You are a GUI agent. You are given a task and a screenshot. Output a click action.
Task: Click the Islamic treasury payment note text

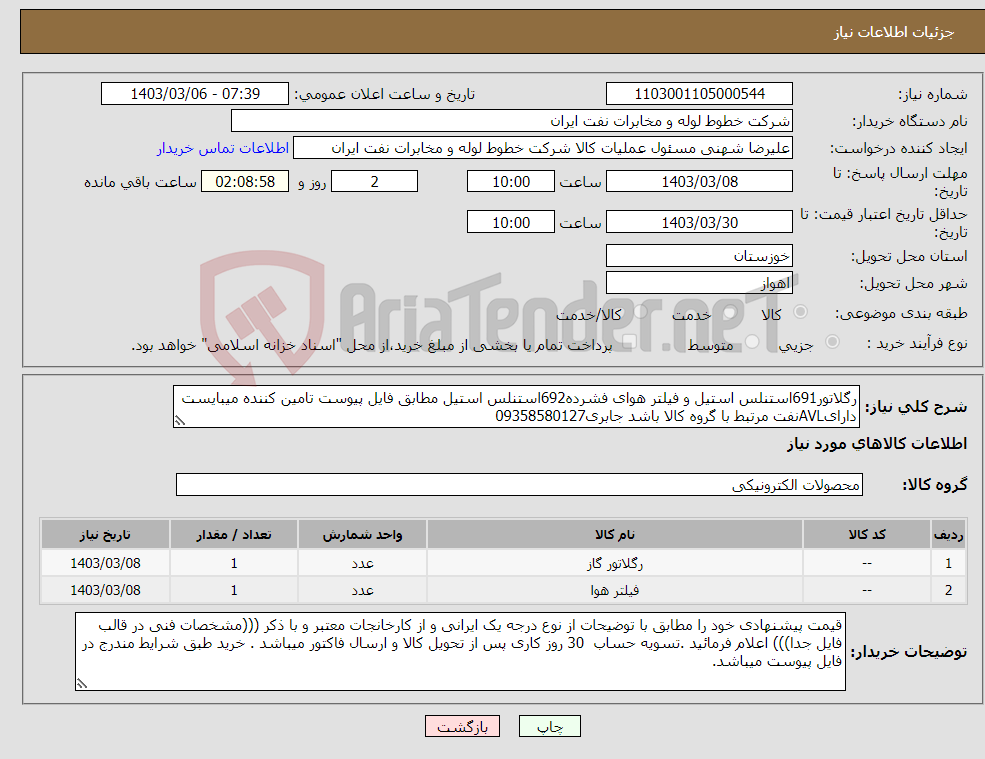click(x=372, y=345)
